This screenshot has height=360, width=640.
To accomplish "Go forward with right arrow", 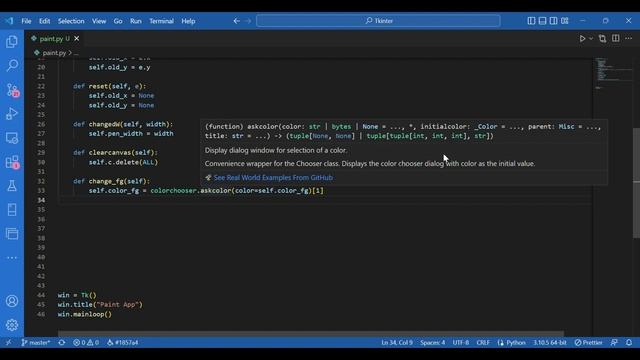I will 248,21.
